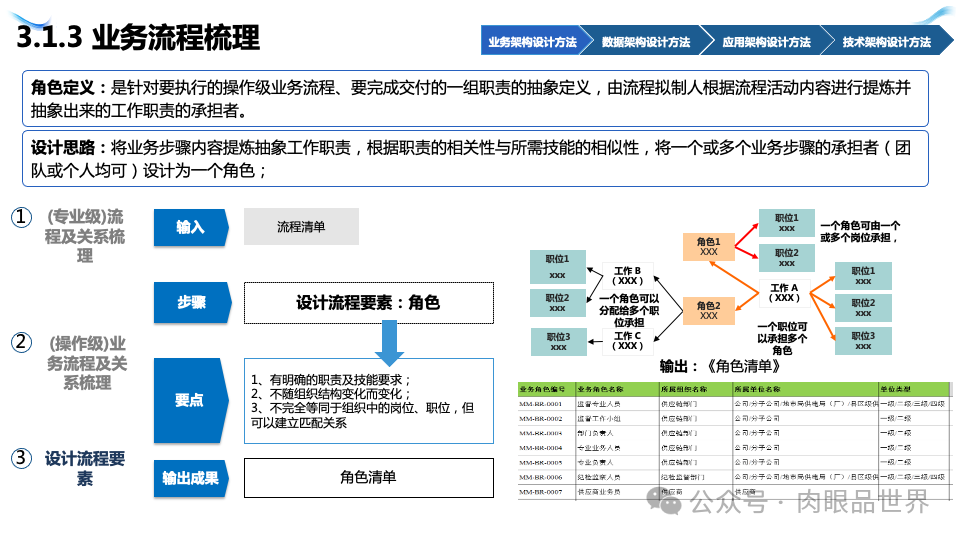Click the 职位3 box pointed to by 工作 C

pos(558,342)
